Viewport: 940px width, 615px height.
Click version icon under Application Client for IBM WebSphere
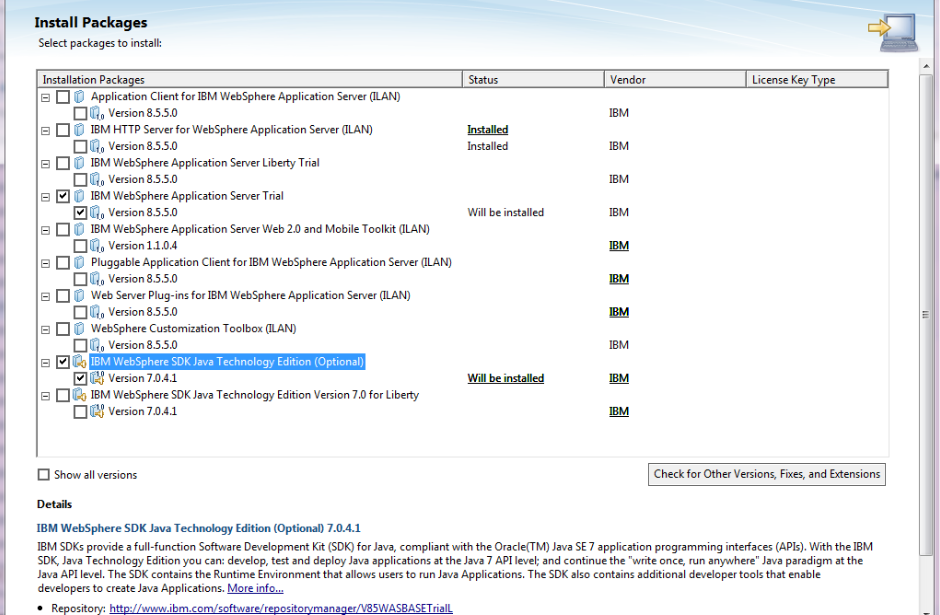click(97, 113)
